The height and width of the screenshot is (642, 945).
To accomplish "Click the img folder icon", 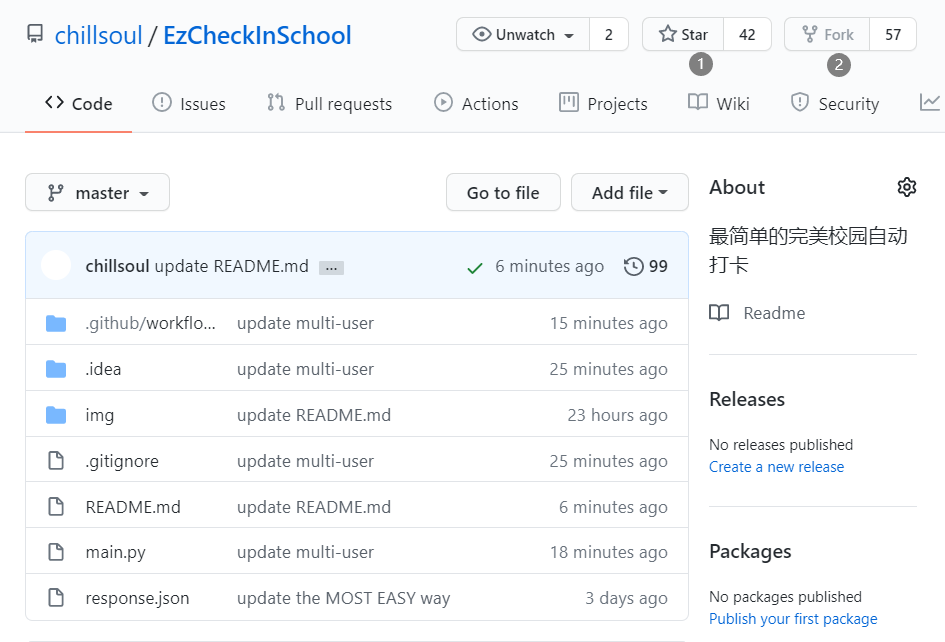I will tap(56, 415).
